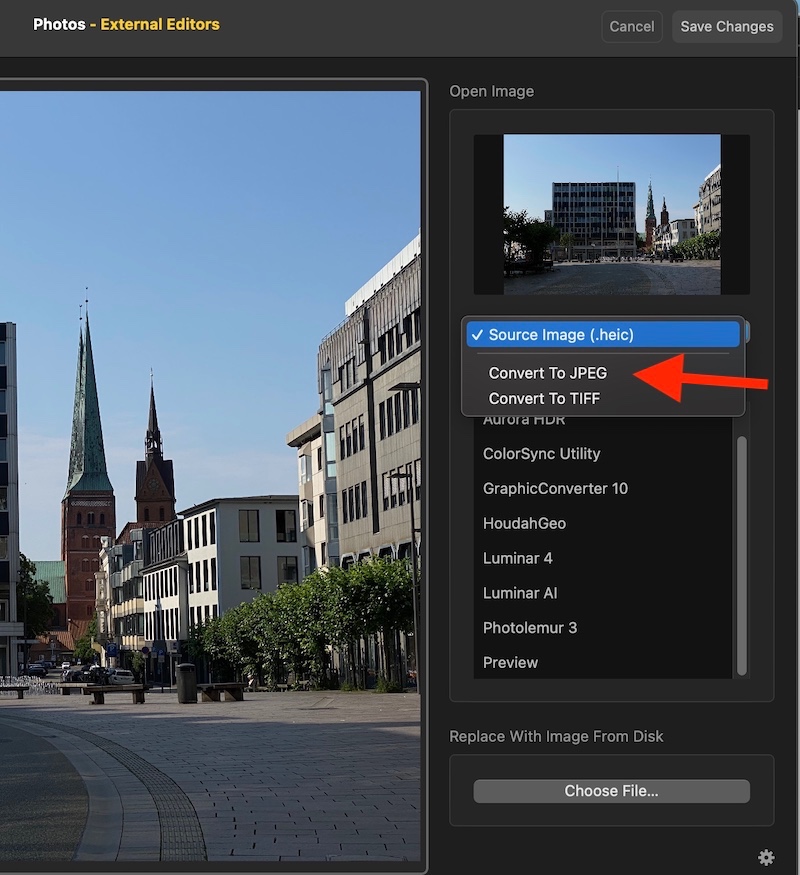Pick Photolemur 3 from the list

[x=530, y=628]
